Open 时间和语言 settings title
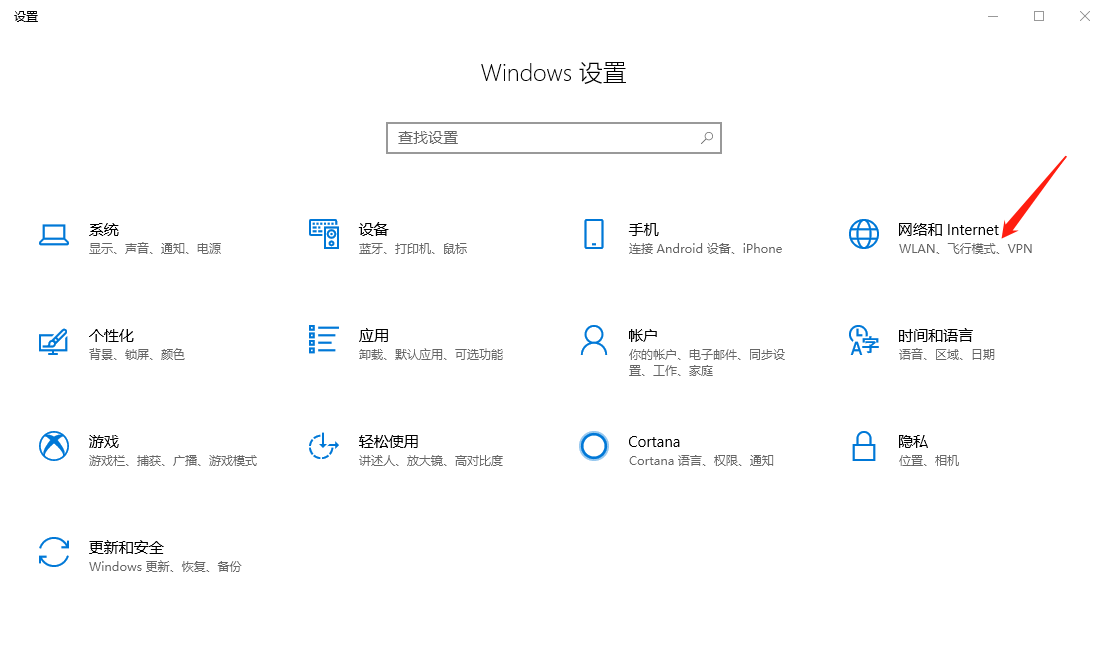Screen dimensions: 1108x656 [x=936, y=336]
